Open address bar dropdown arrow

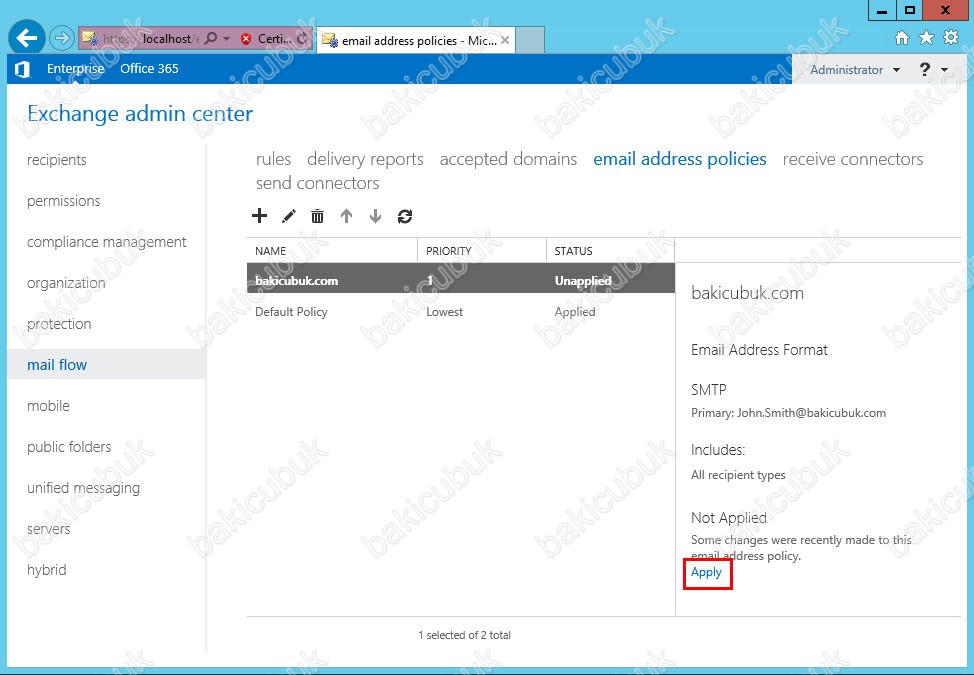227,39
